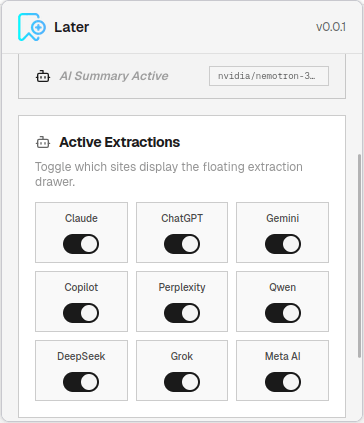
Task: Click the Toggle which sites description text
Action: 169,174
